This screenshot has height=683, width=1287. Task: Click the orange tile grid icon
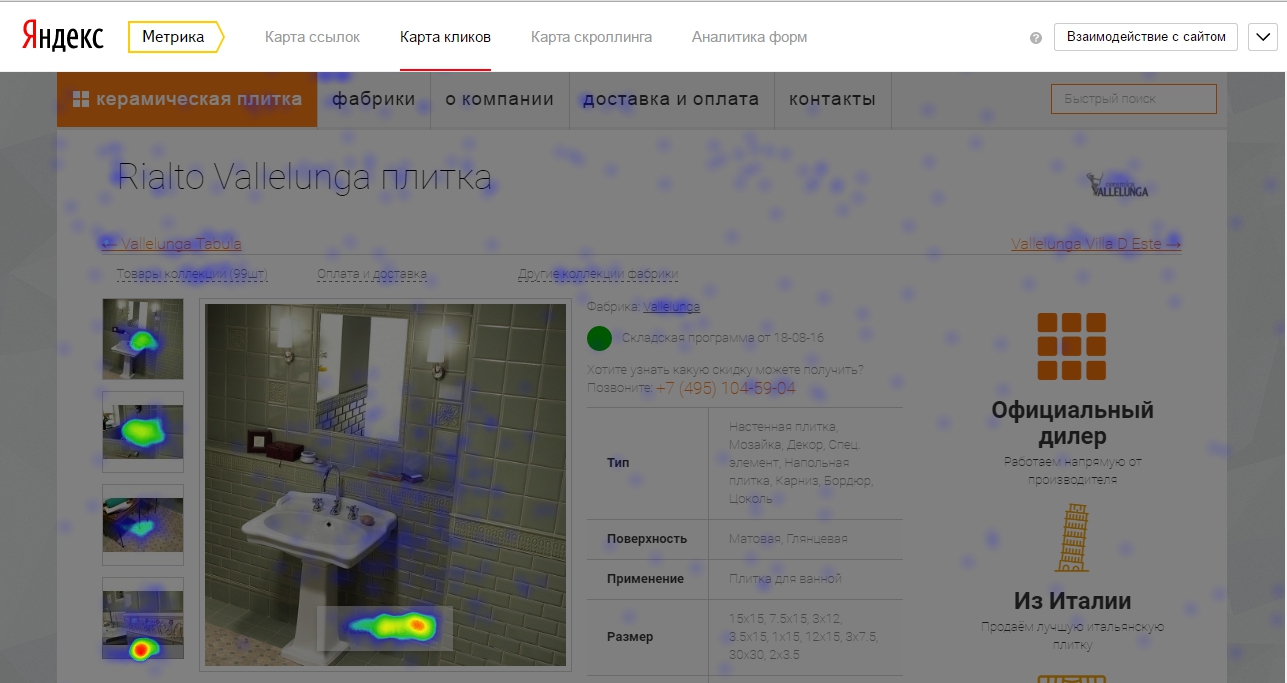coord(1072,346)
